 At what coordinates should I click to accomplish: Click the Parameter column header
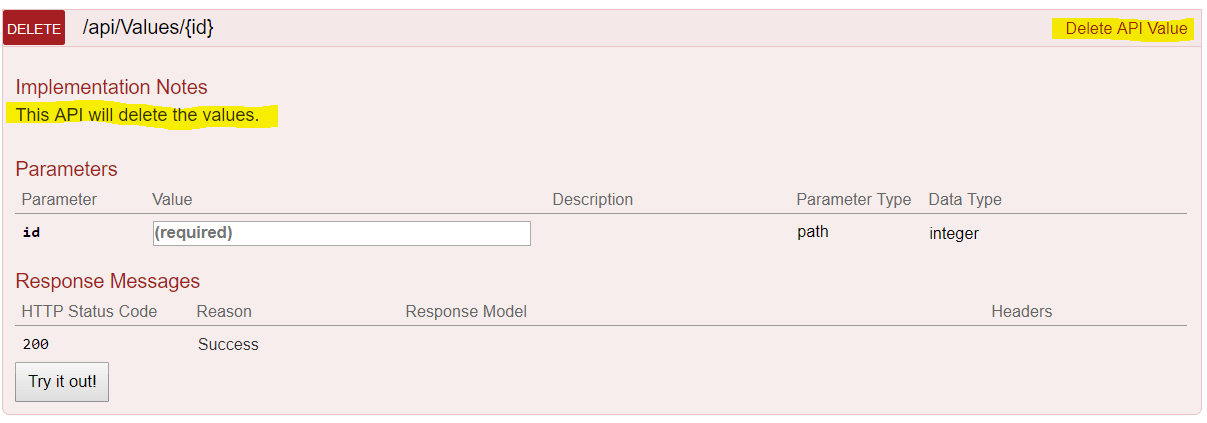[x=59, y=199]
